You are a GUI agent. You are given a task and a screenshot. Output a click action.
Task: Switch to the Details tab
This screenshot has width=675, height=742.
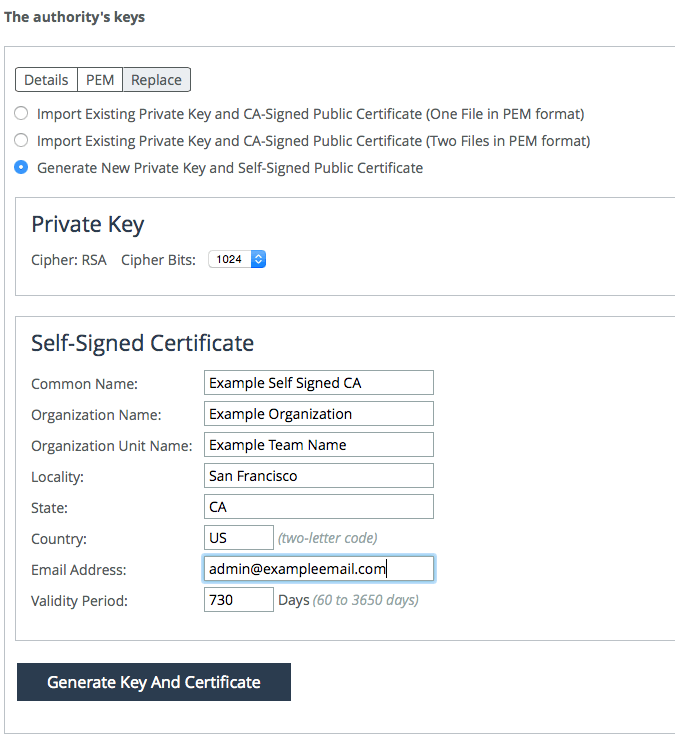point(46,80)
